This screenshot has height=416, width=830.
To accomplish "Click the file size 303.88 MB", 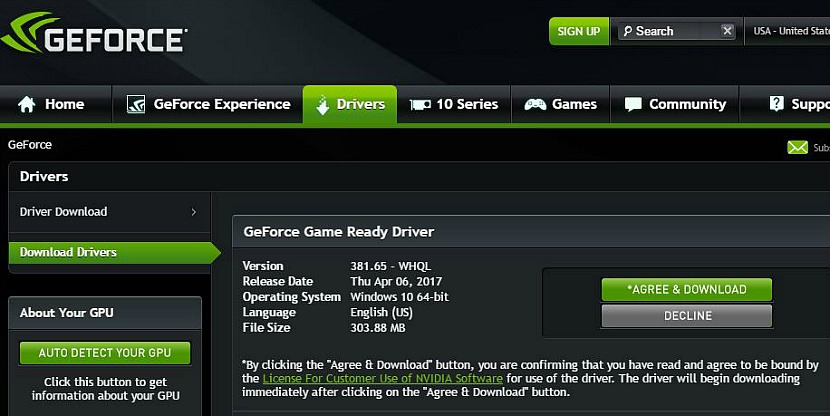I will (x=378, y=328).
